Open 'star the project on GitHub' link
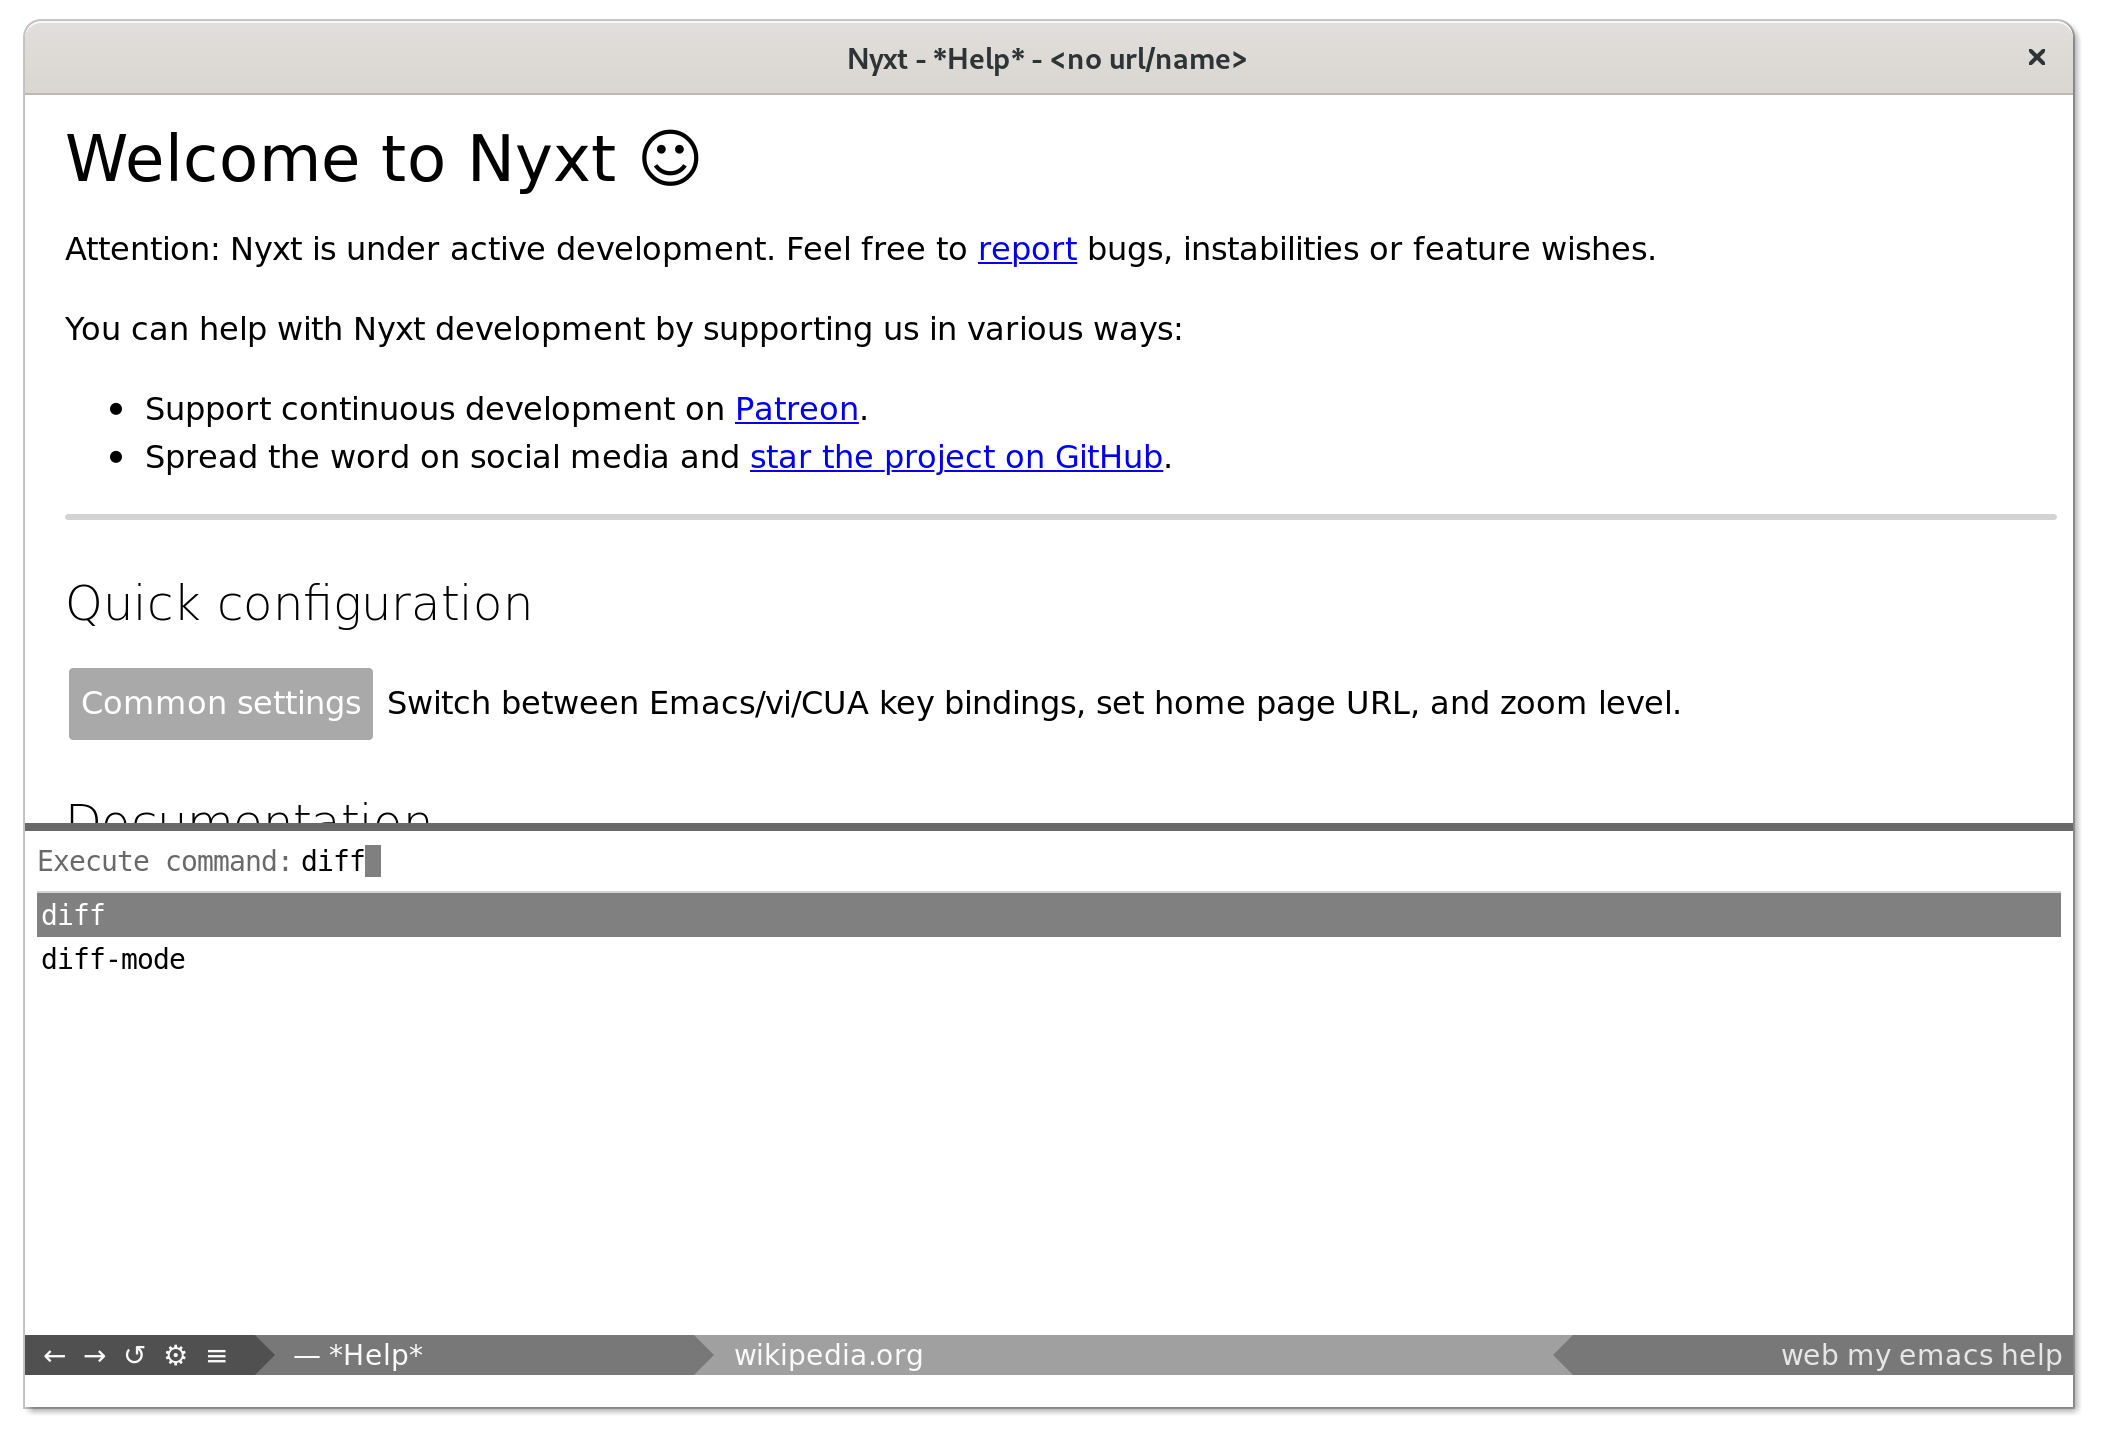This screenshot has width=2102, height=1436. (956, 457)
